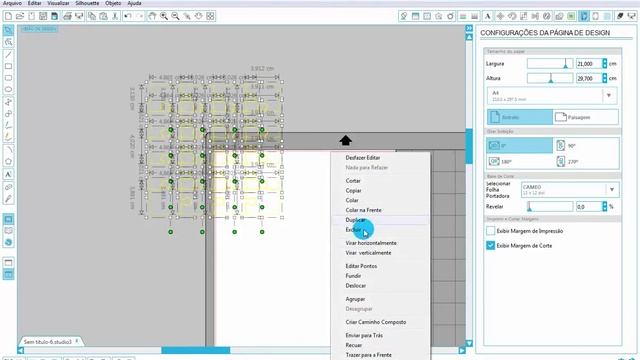Click the eraser icon in the top-right toolbar

point(620,16)
